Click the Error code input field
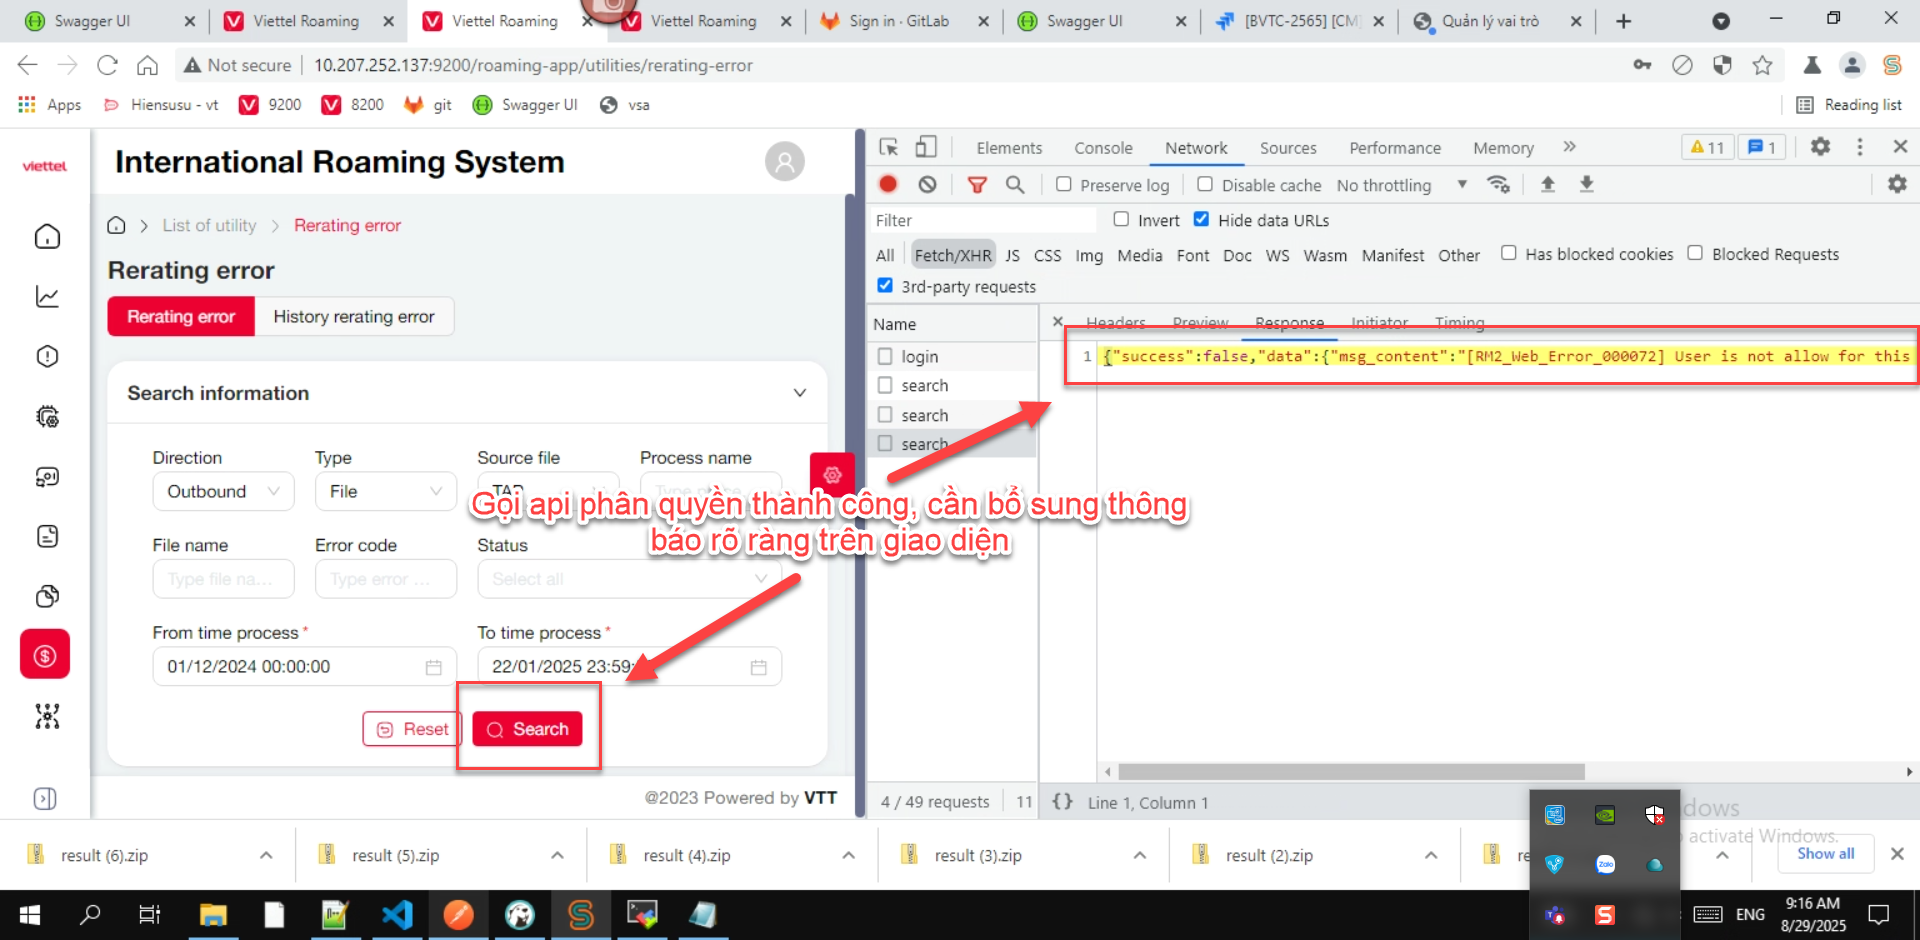Screen dimensions: 1920x940 pos(385,579)
